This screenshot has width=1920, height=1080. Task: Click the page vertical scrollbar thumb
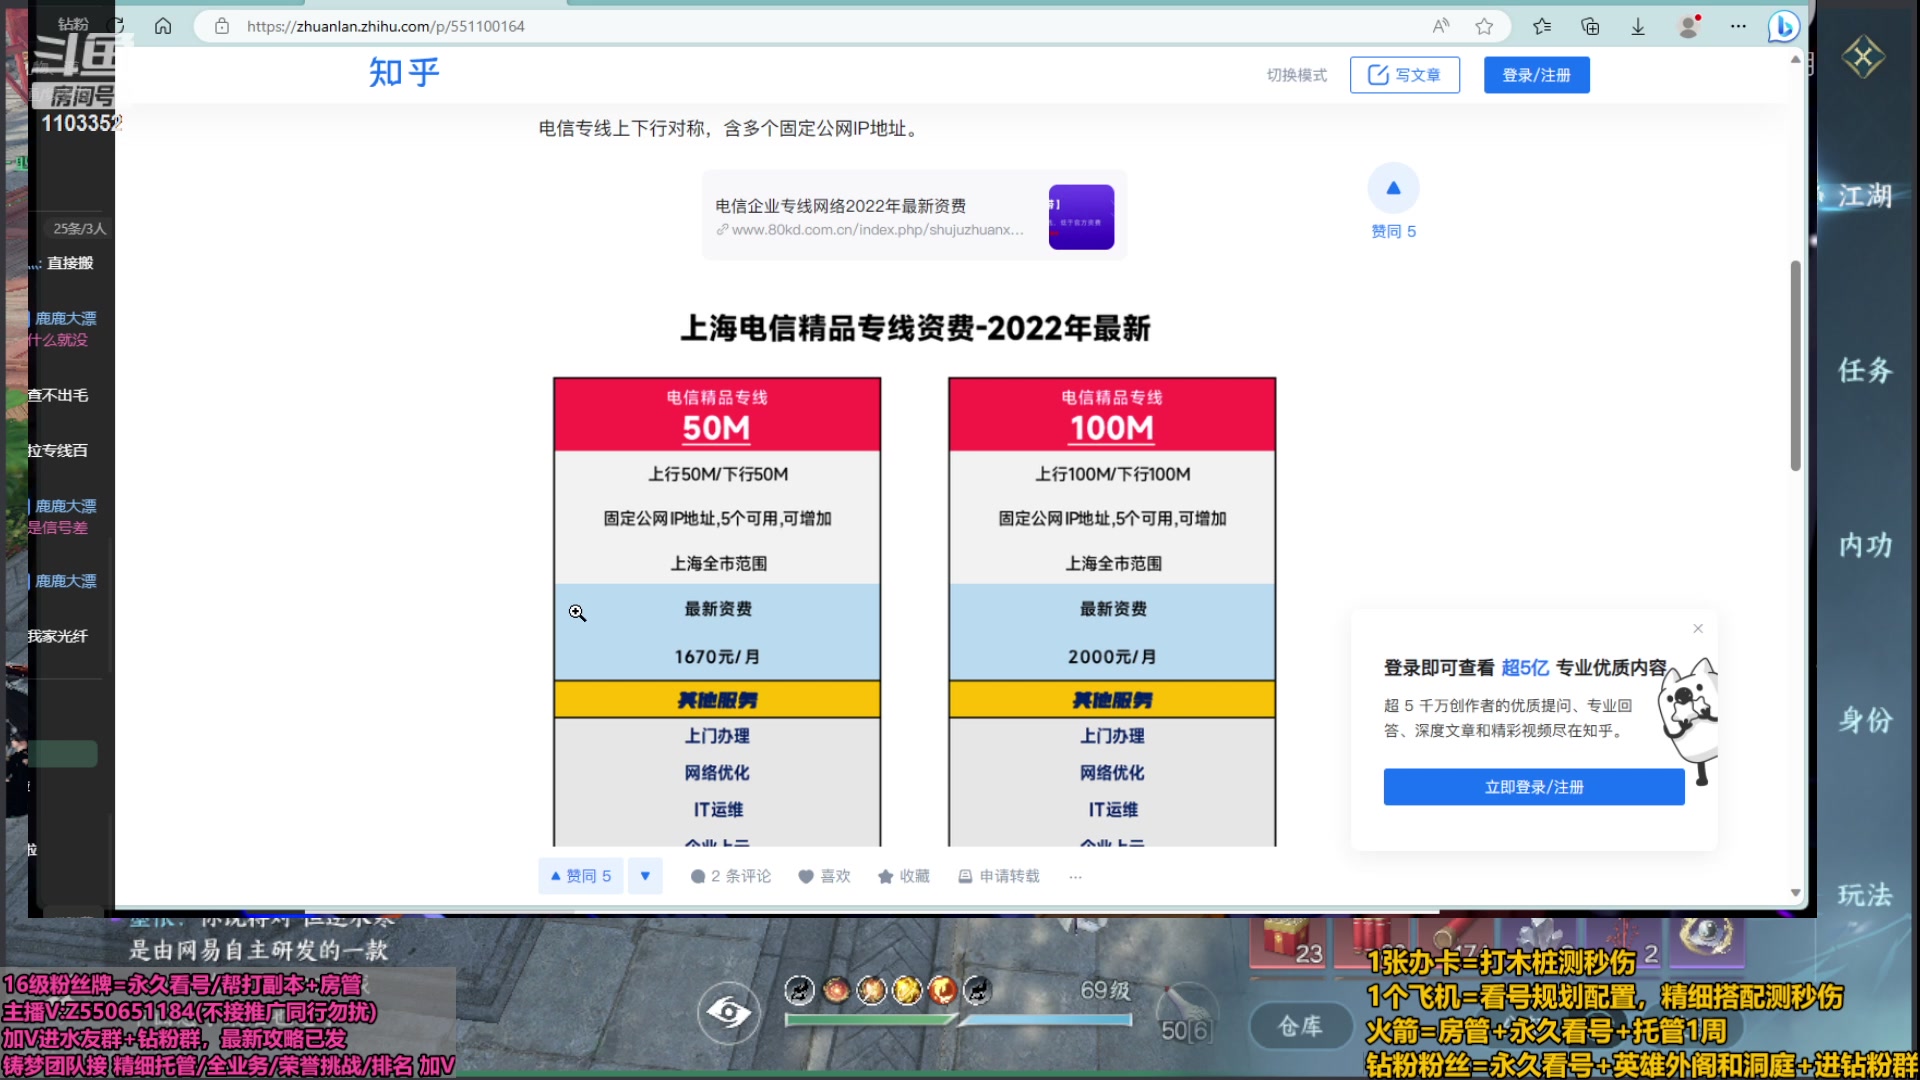pyautogui.click(x=1796, y=365)
